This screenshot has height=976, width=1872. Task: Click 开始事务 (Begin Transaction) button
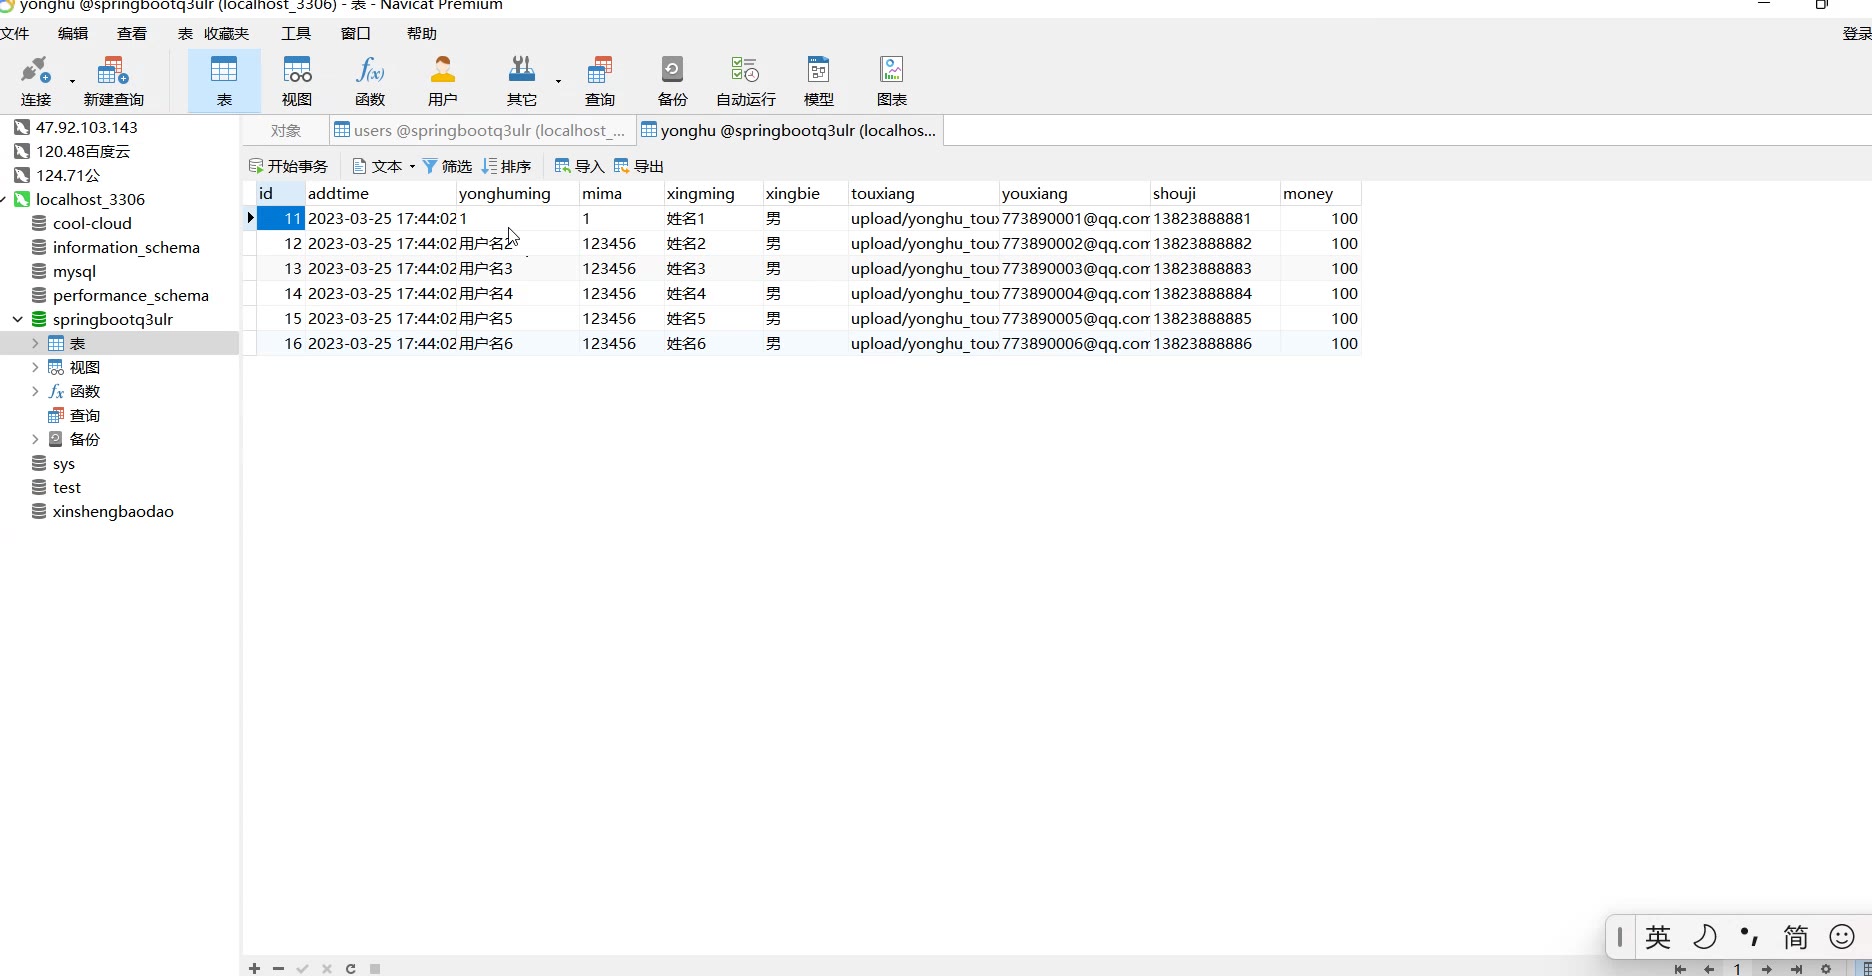tap(289, 166)
